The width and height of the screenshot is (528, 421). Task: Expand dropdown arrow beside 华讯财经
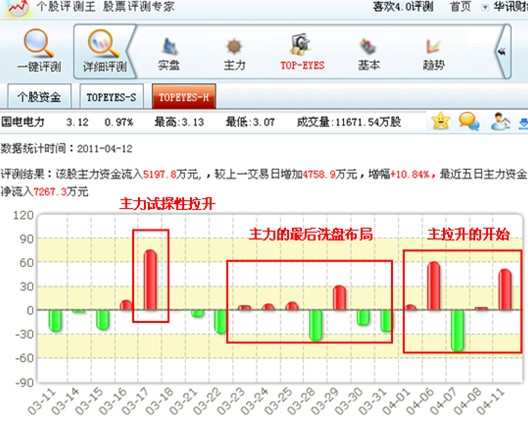click(485, 7)
